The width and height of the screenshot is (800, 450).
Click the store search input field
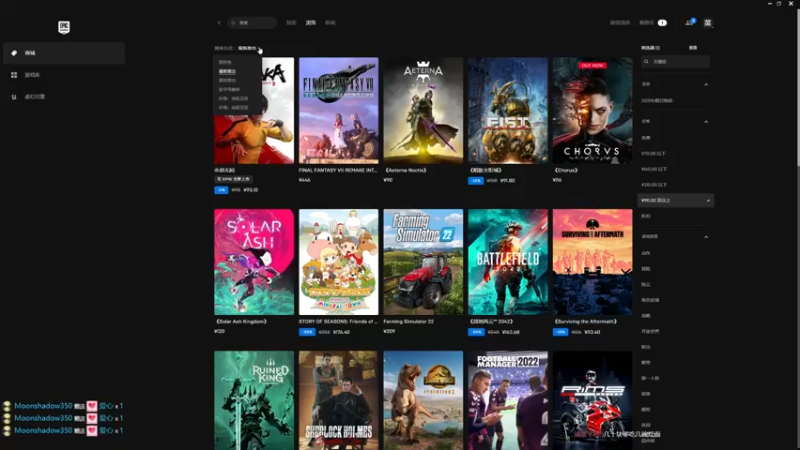click(252, 23)
